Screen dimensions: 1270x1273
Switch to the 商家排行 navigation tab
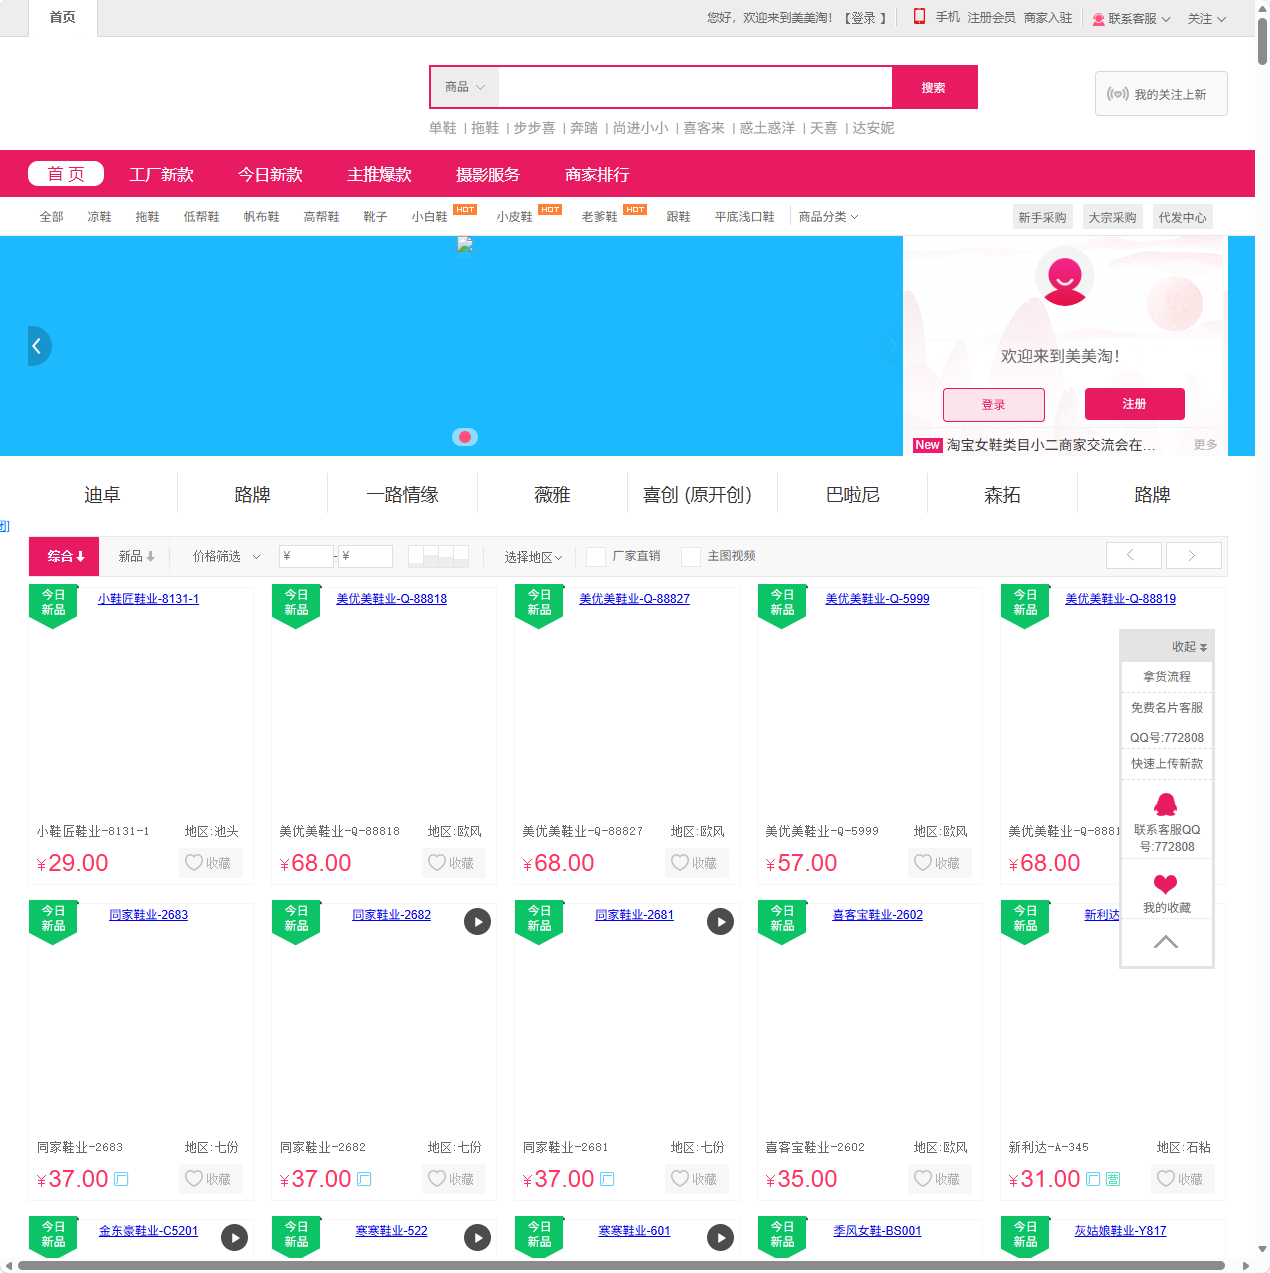coord(597,174)
